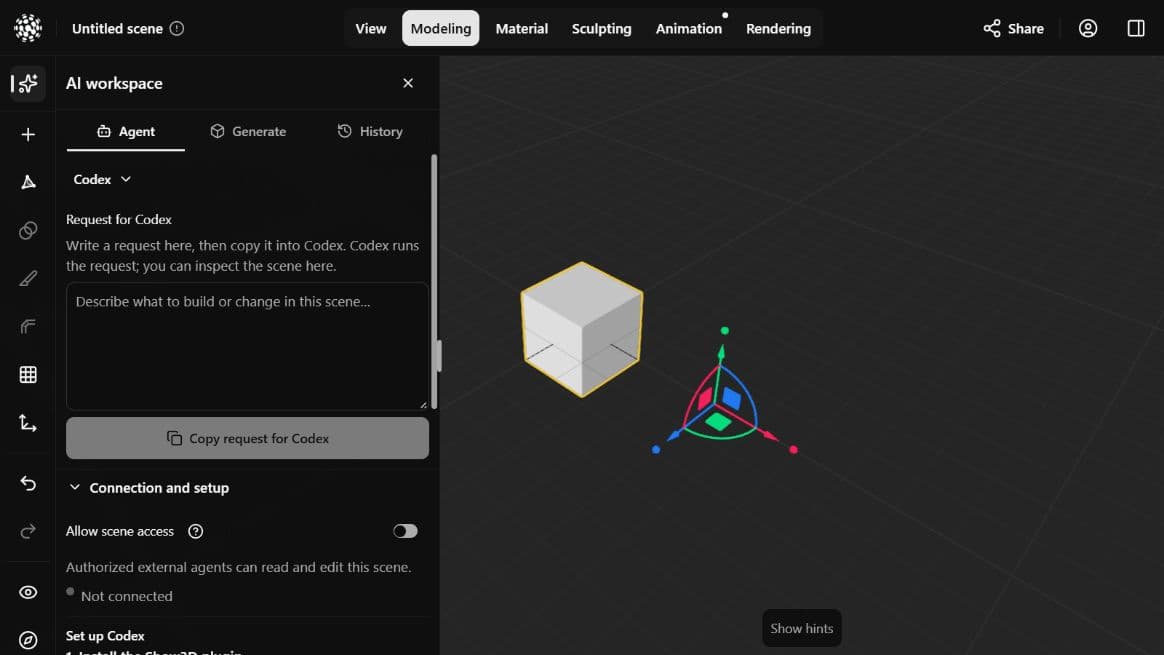
Task: Select the mesh triangle tool icon
Action: (28, 182)
